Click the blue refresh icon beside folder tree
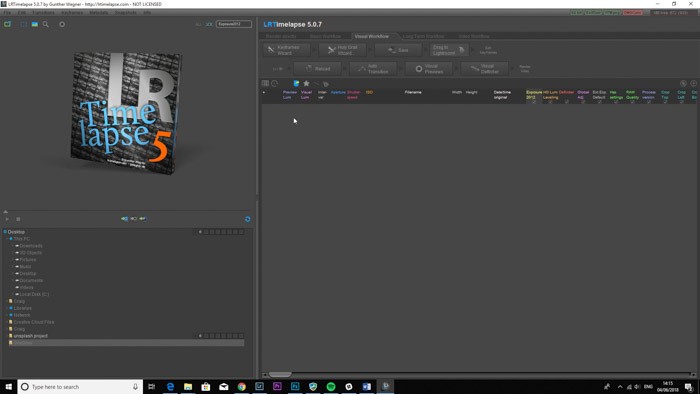700x394 pixels. 248,219
